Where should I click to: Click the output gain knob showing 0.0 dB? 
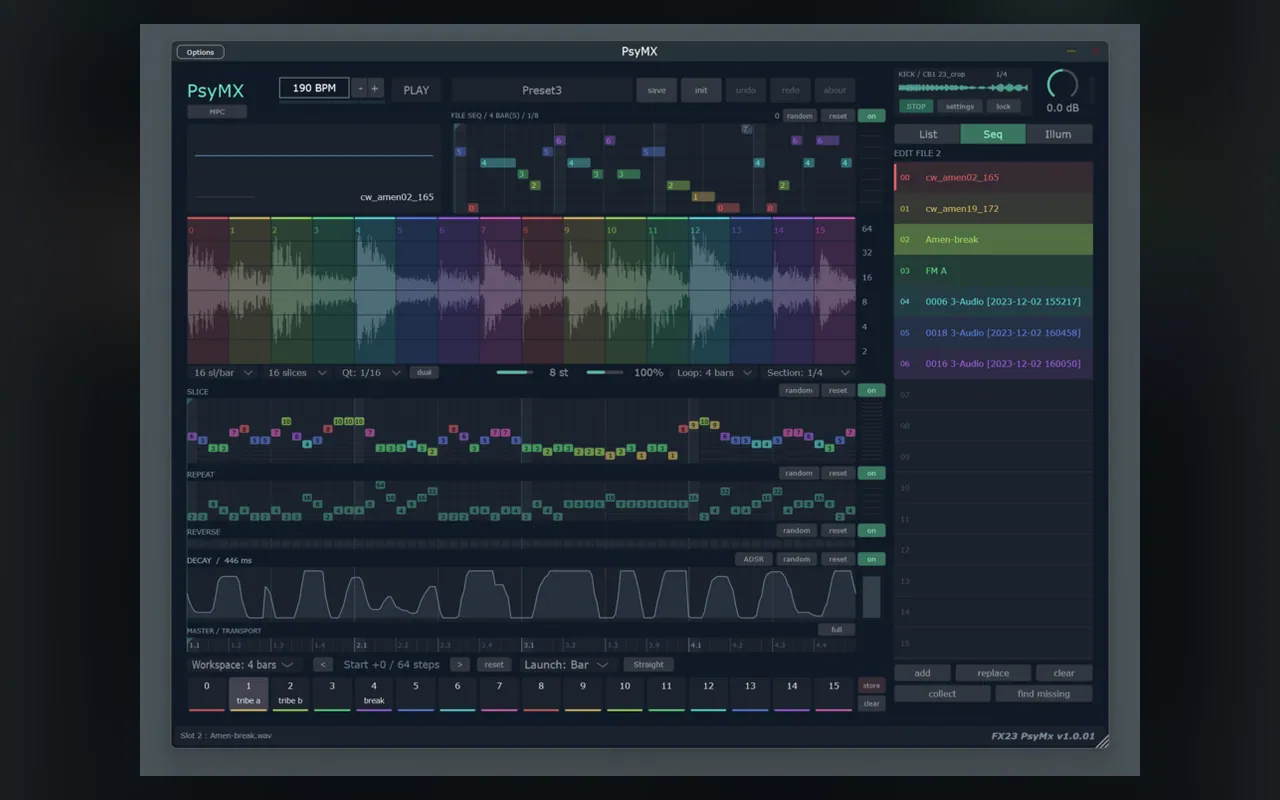coord(1062,84)
